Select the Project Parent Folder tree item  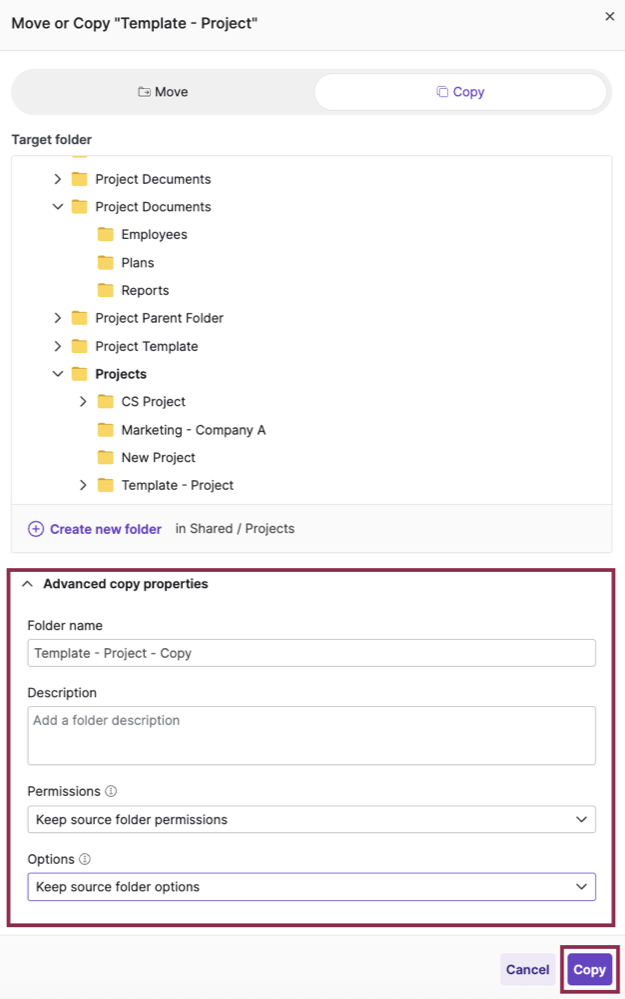tap(159, 317)
